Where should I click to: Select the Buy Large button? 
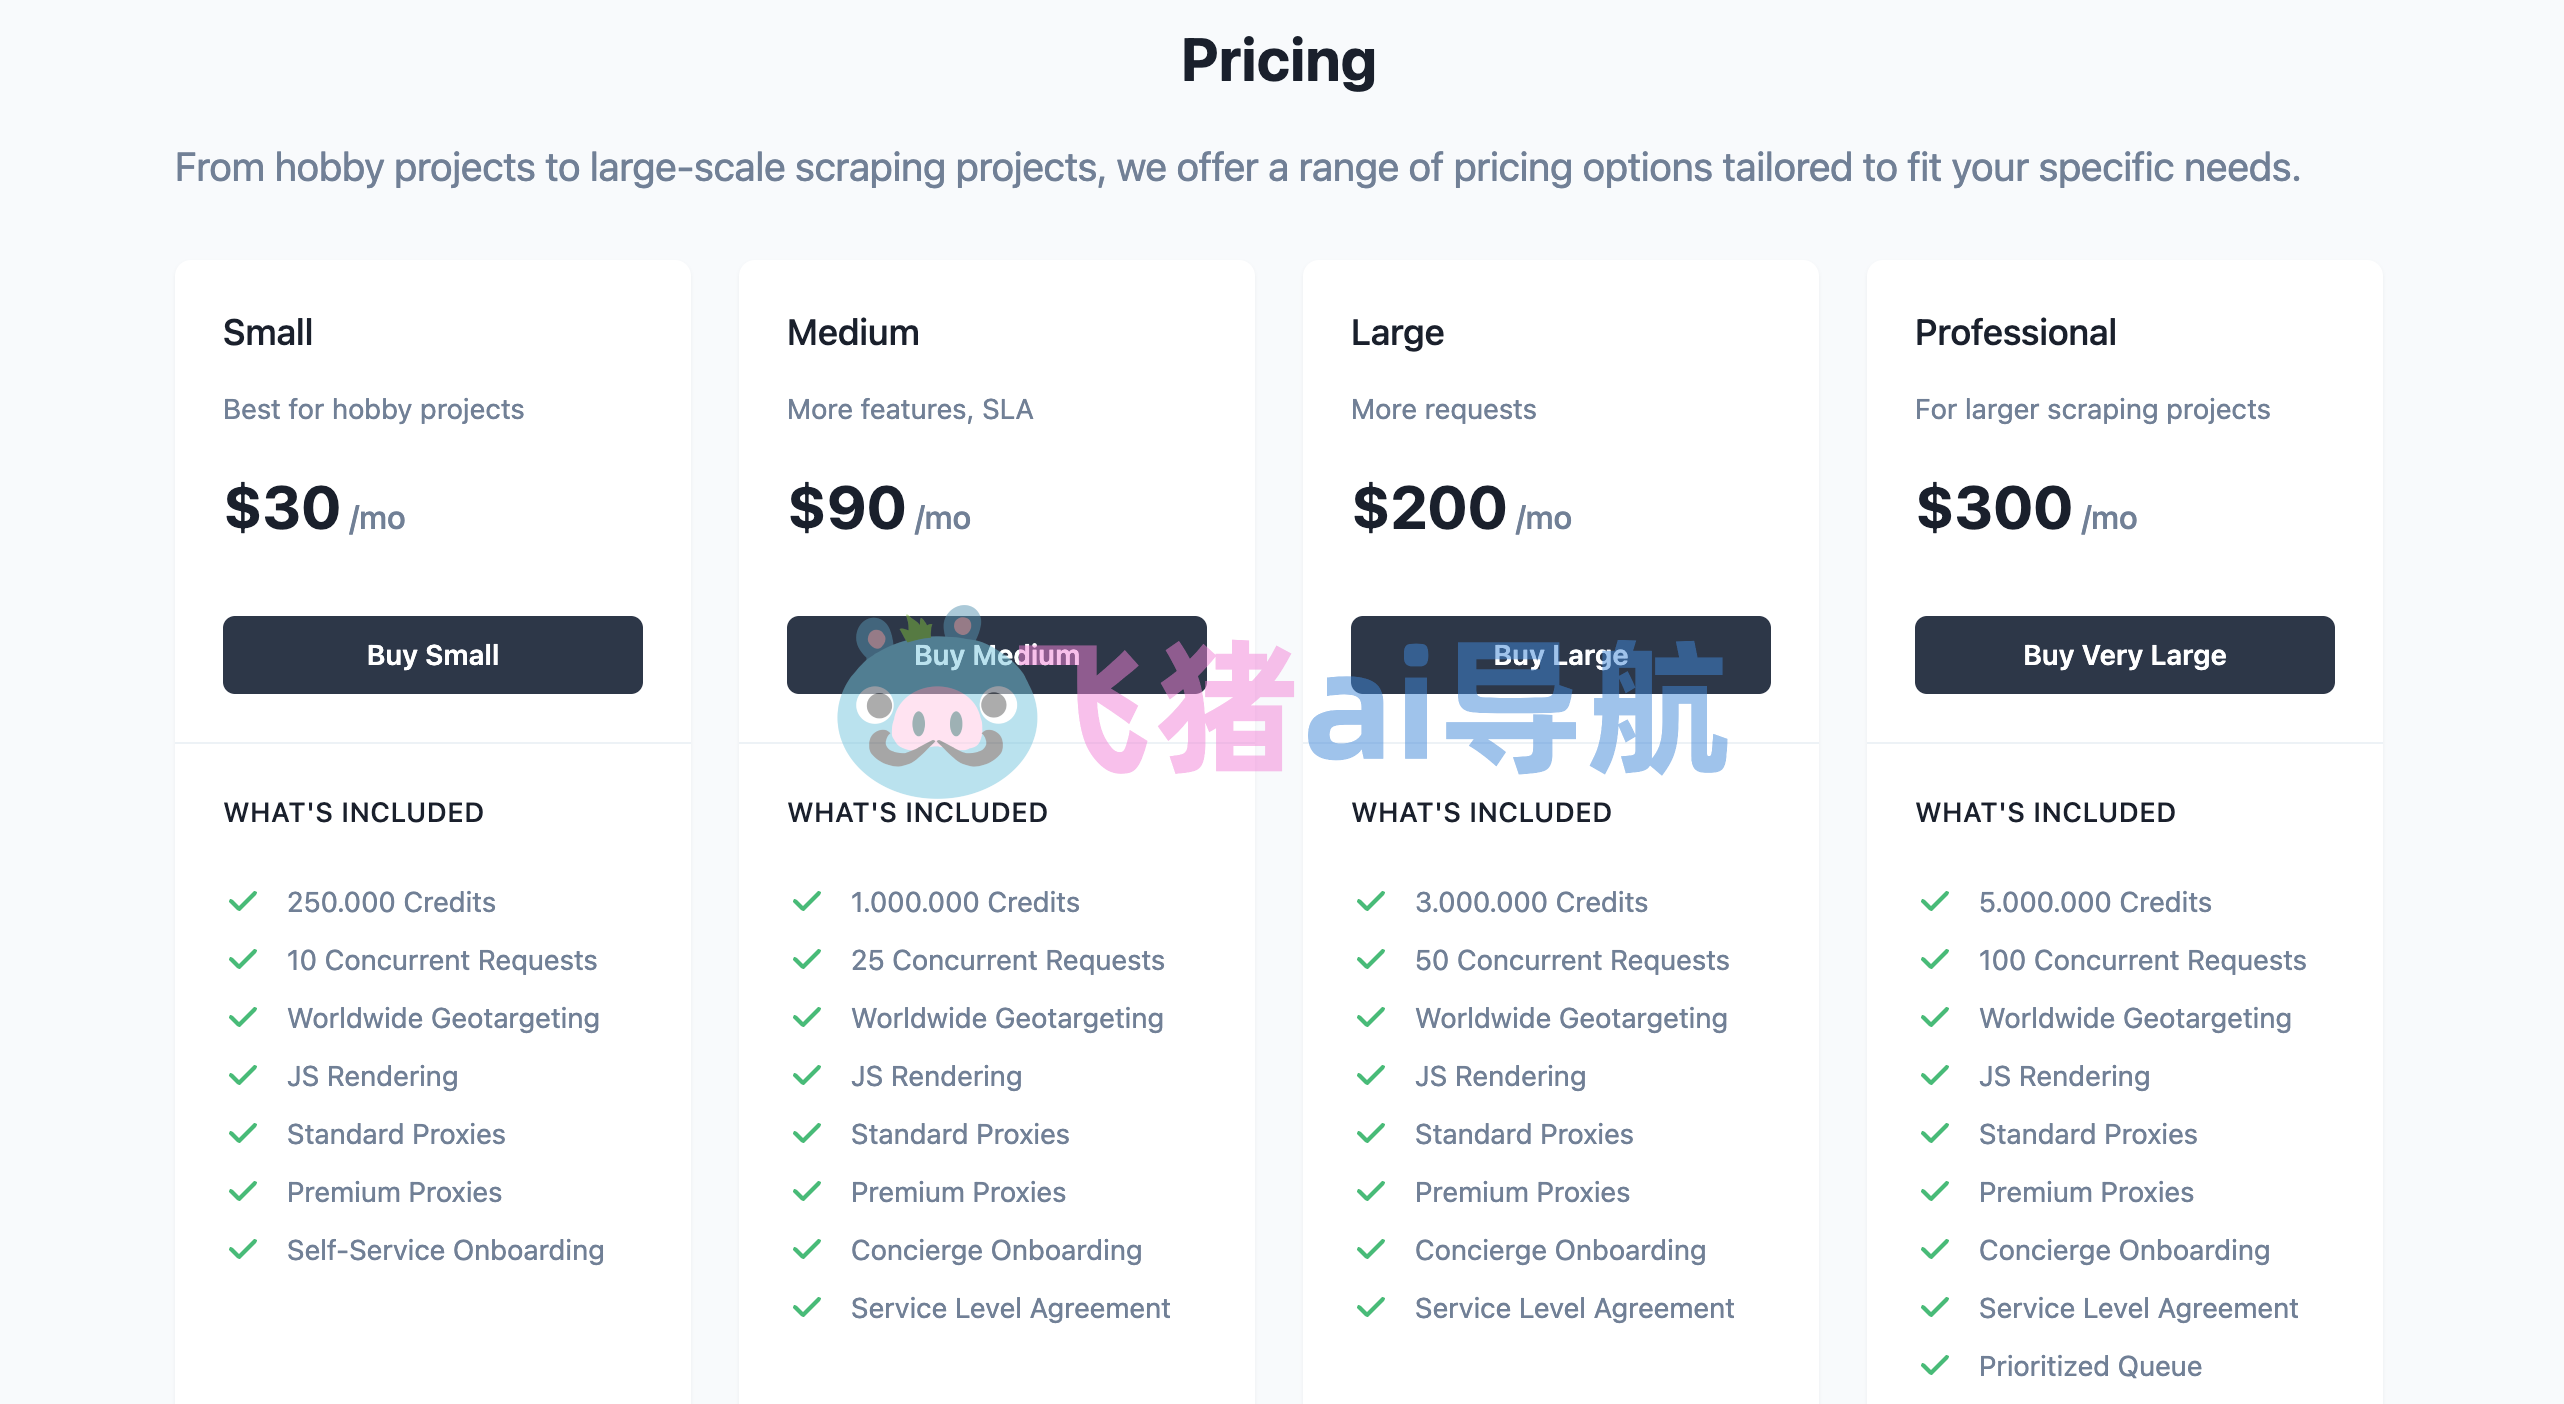(x=1560, y=655)
